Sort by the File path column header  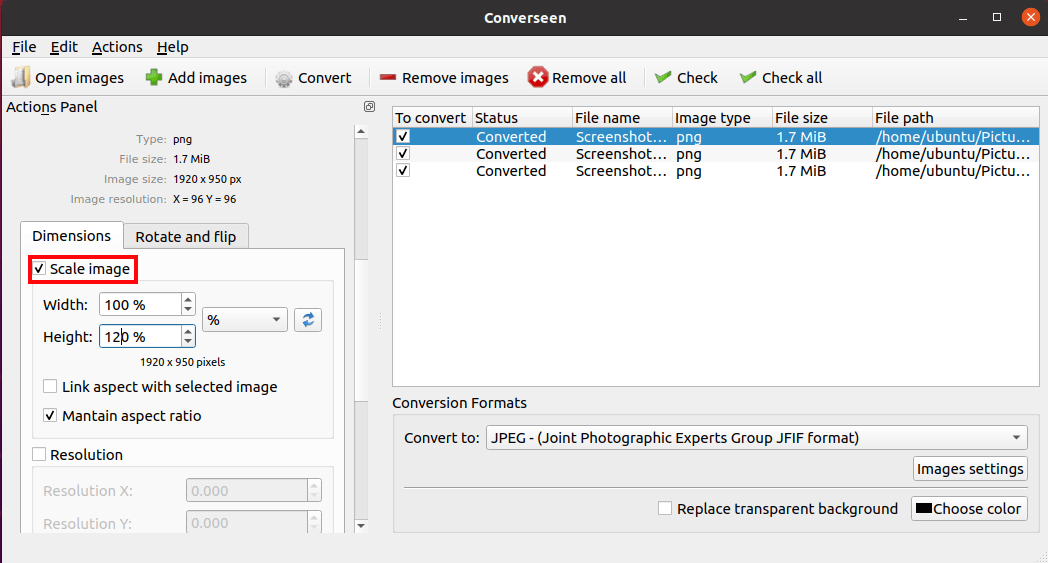pos(956,118)
